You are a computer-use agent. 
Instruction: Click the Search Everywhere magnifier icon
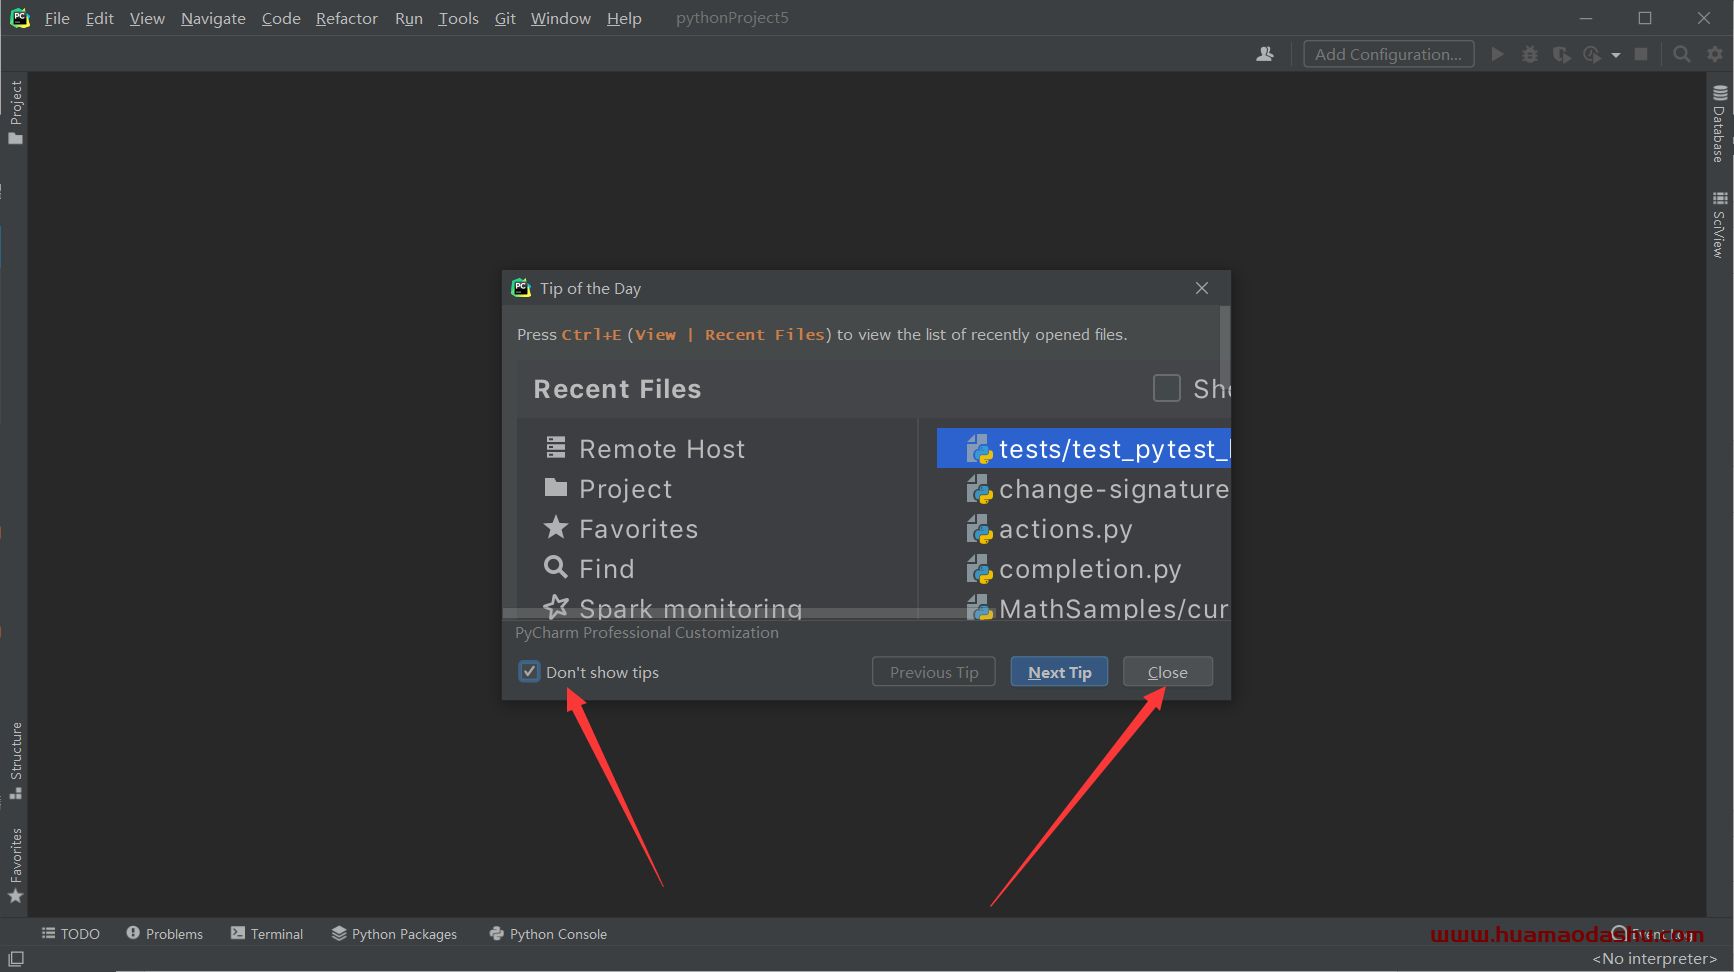pyautogui.click(x=1682, y=54)
